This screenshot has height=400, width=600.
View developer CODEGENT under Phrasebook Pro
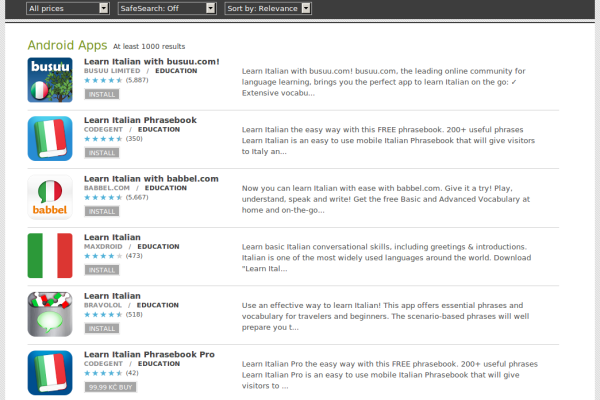coord(103,364)
